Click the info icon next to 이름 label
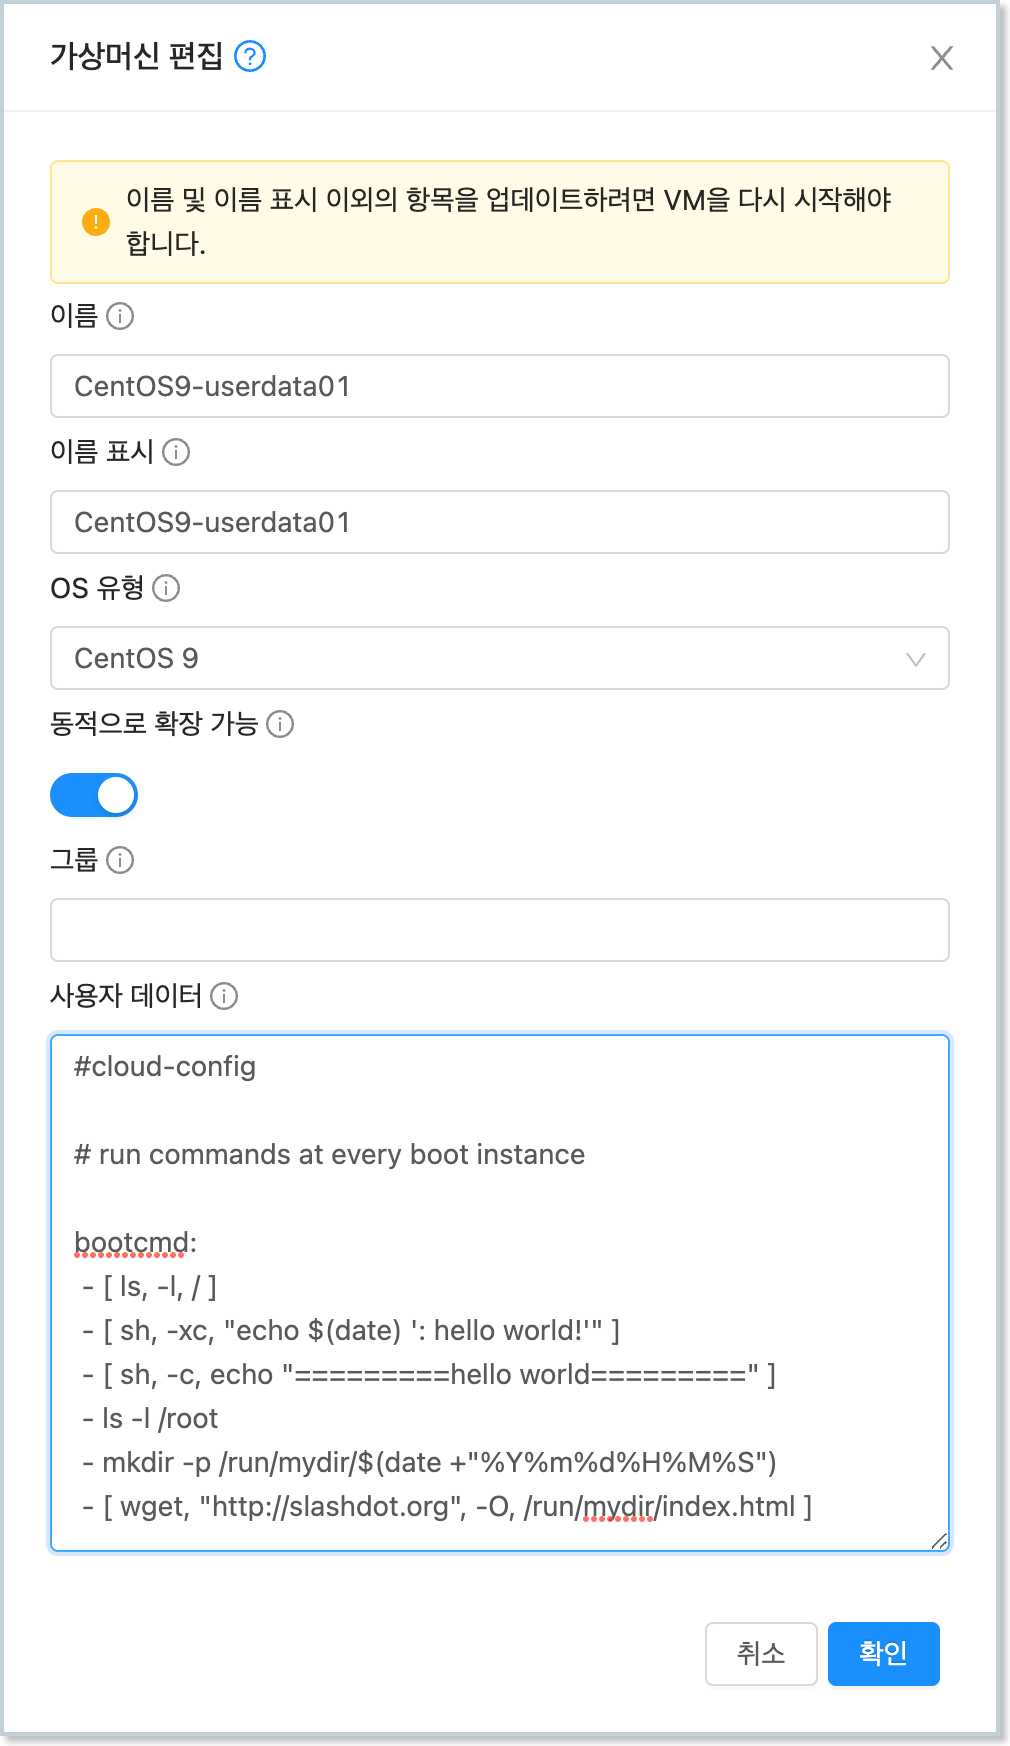Viewport: 1010px width, 1746px height. (120, 316)
